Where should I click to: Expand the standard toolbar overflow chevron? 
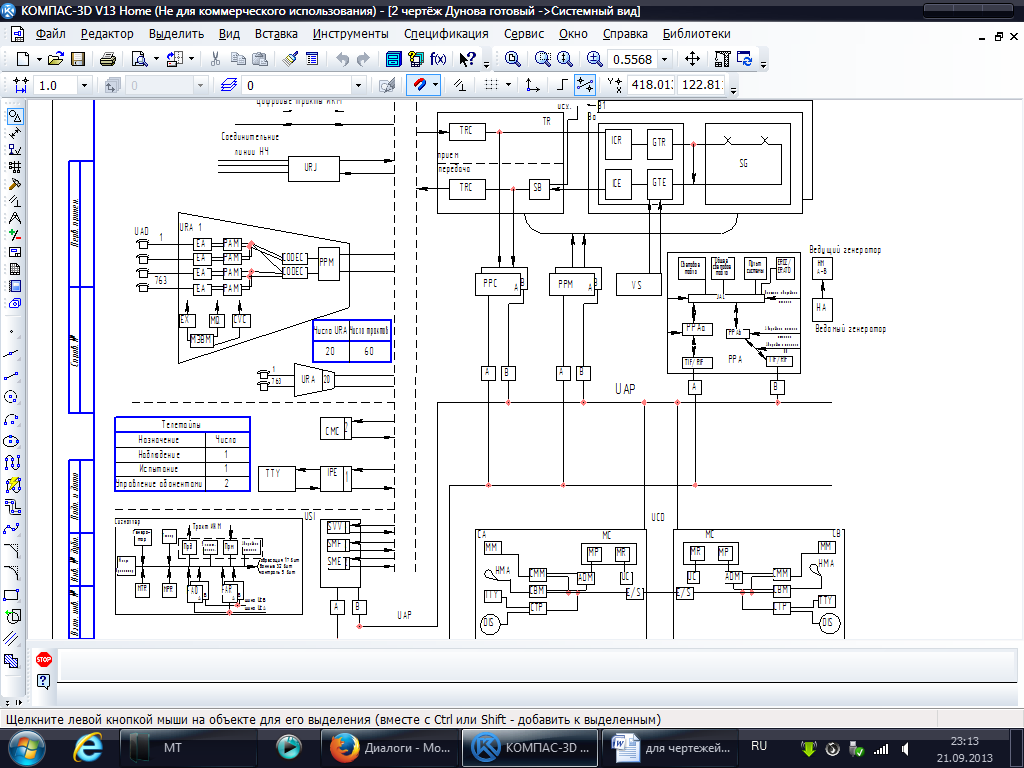487,63
